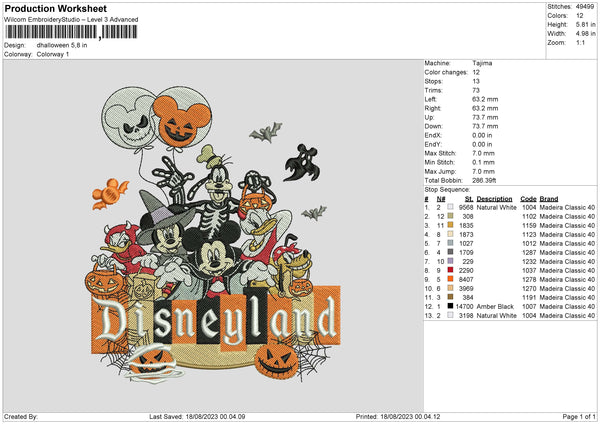
Task: Click the Stitches value '49499'
Action: [585, 7]
